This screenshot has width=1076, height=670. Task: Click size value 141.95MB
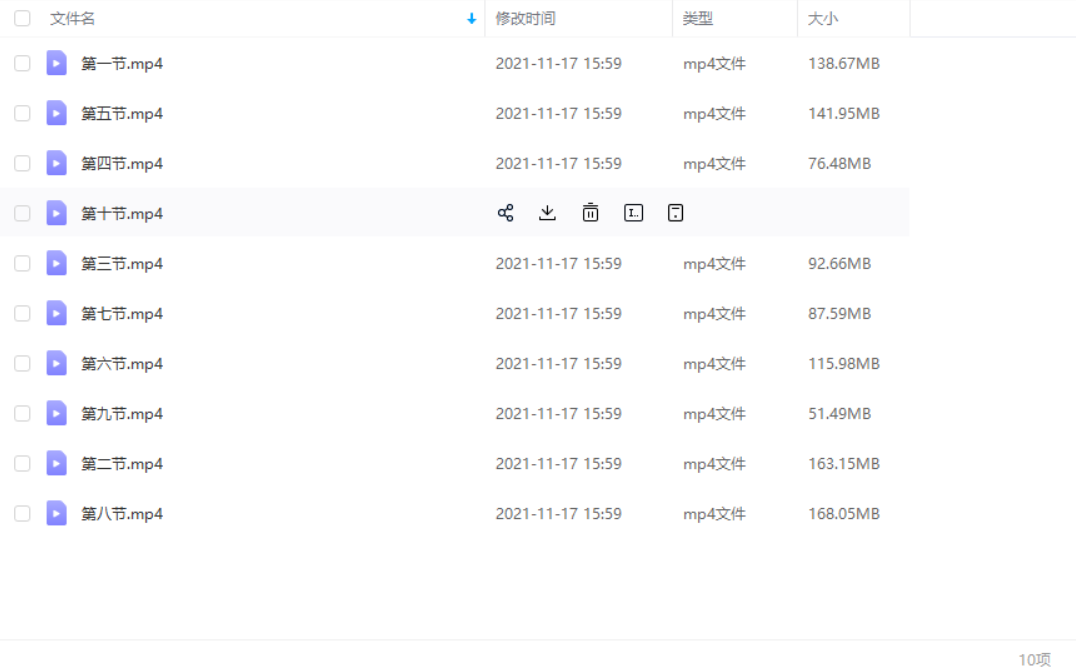pos(844,113)
